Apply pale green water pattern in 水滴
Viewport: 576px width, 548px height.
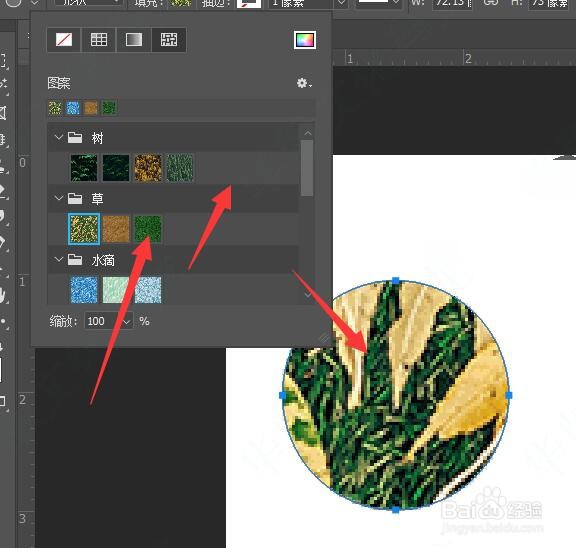coord(116,290)
